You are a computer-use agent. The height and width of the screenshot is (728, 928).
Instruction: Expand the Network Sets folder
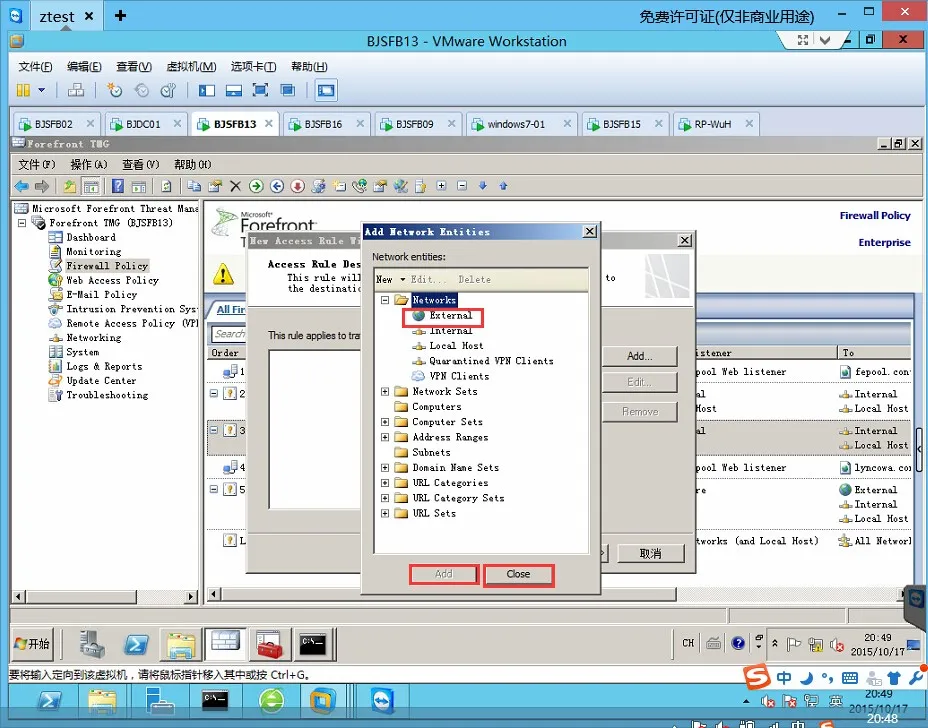click(x=385, y=391)
